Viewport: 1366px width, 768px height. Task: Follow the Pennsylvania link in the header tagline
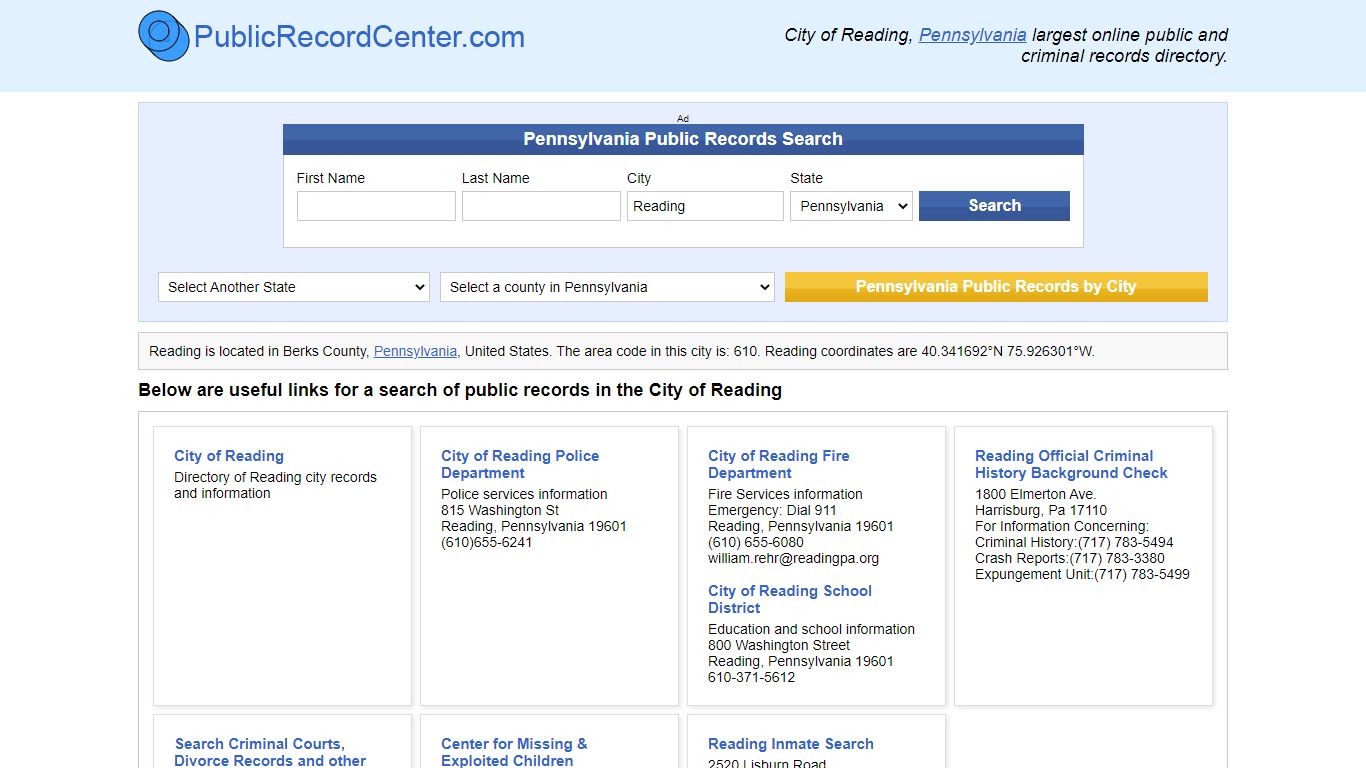click(x=972, y=35)
